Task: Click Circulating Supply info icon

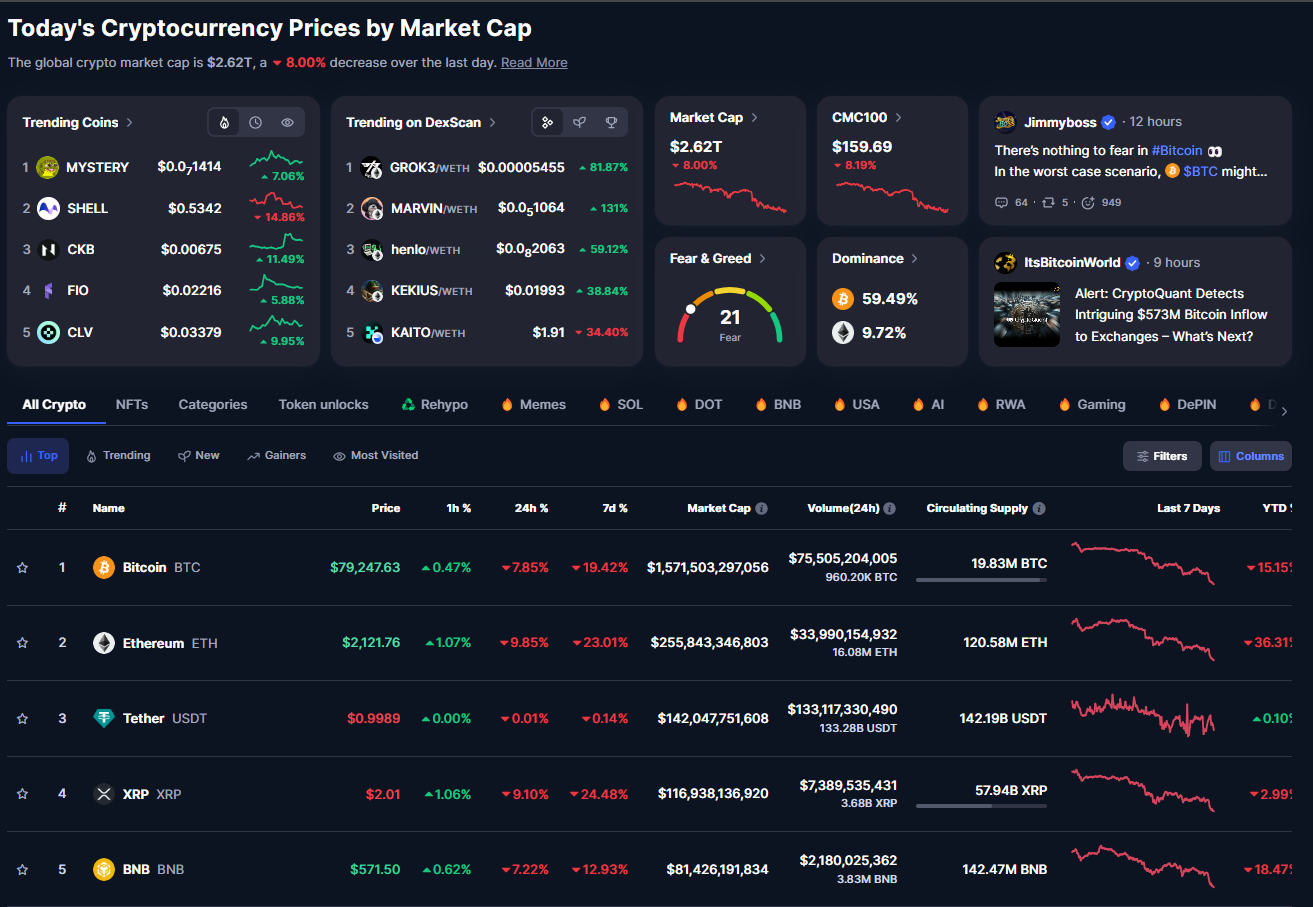Action: click(x=1039, y=508)
